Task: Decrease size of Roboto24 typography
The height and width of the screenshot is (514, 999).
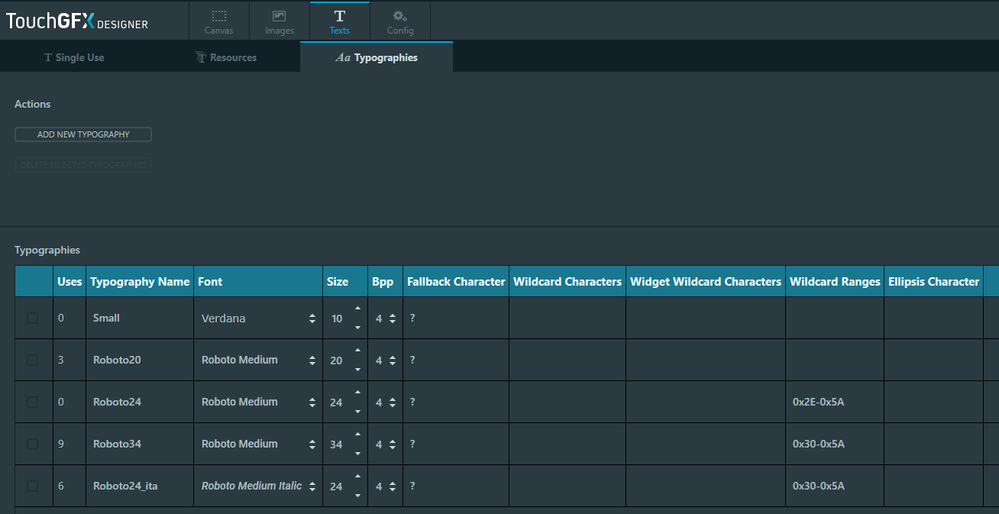Action: click(x=357, y=411)
